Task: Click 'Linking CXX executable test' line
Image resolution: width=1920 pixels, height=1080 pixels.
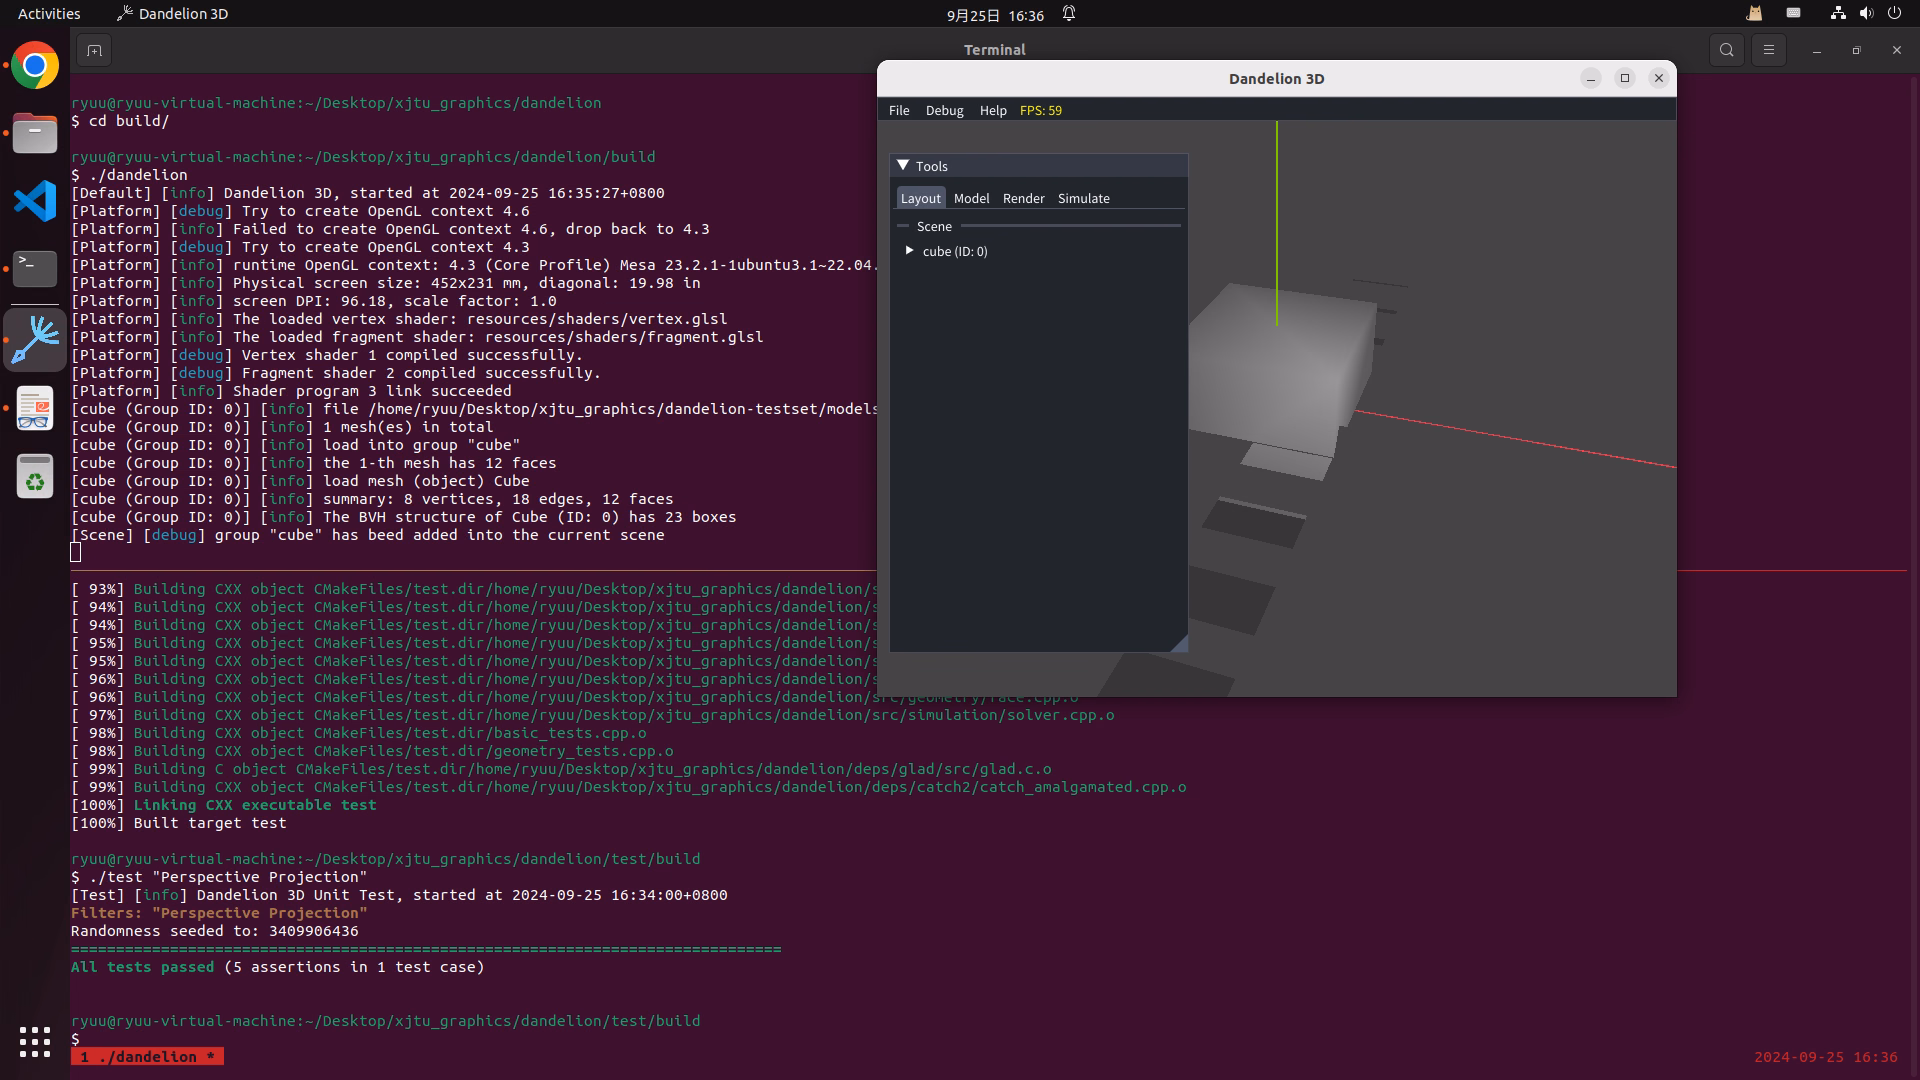Action: point(255,805)
